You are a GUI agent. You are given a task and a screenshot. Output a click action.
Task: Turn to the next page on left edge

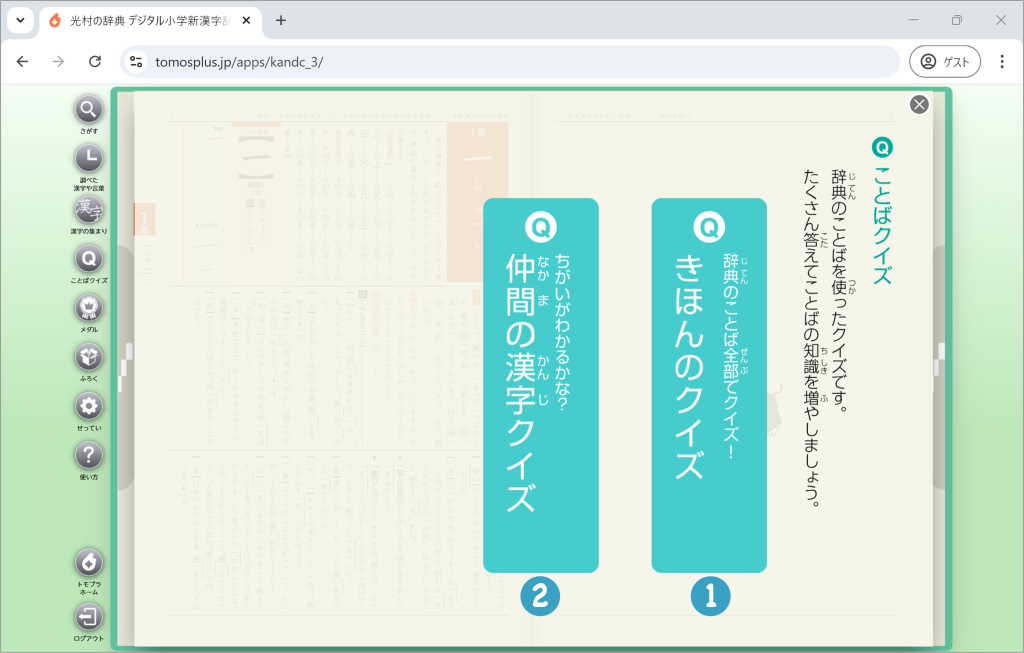pos(125,368)
